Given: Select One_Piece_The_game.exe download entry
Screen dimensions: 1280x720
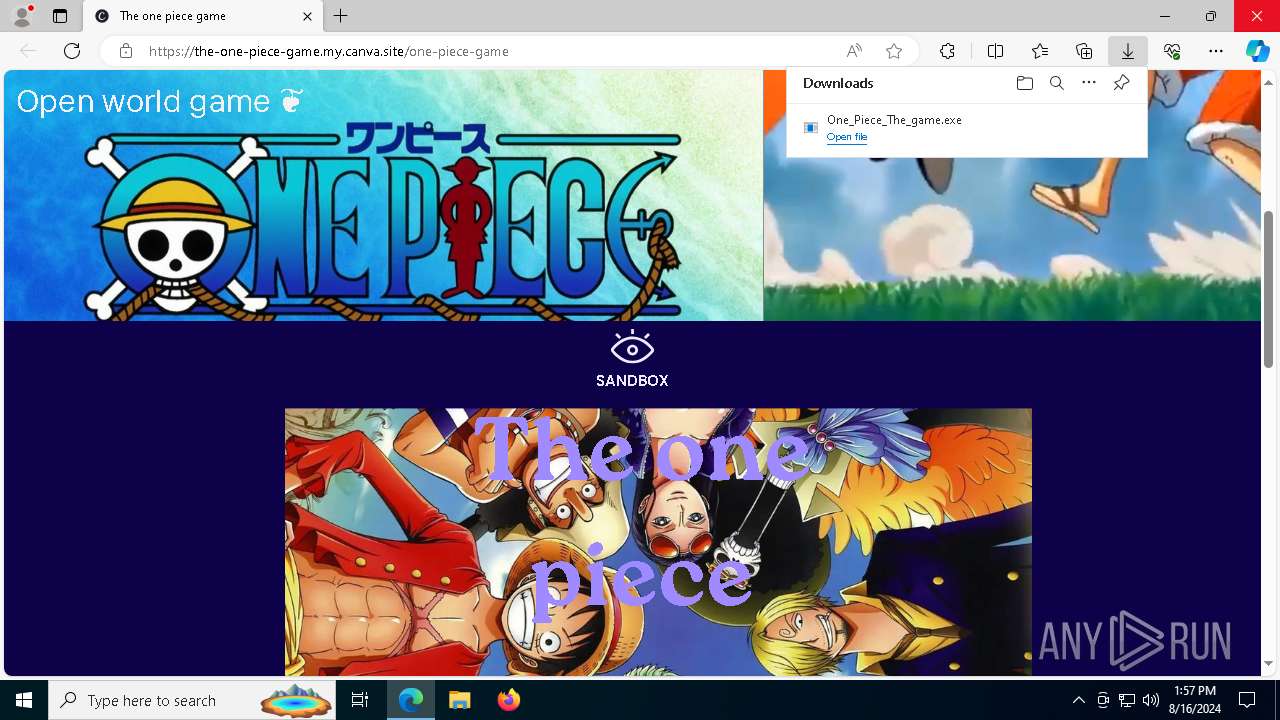Looking at the screenshot, I should [x=966, y=128].
